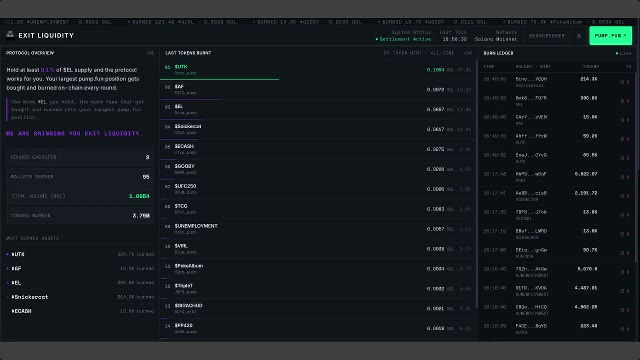Click the green PUMP.FUN button
Image resolution: width=640 pixels, height=360 pixels.
[611, 36]
